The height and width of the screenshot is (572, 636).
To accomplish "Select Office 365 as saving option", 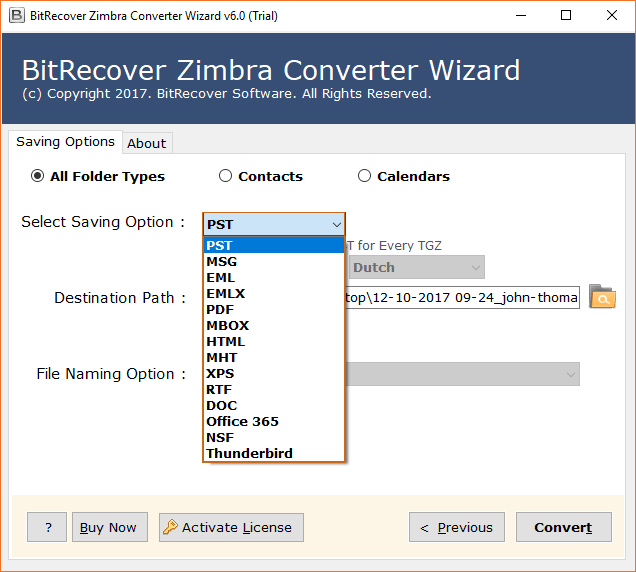I will (x=274, y=421).
